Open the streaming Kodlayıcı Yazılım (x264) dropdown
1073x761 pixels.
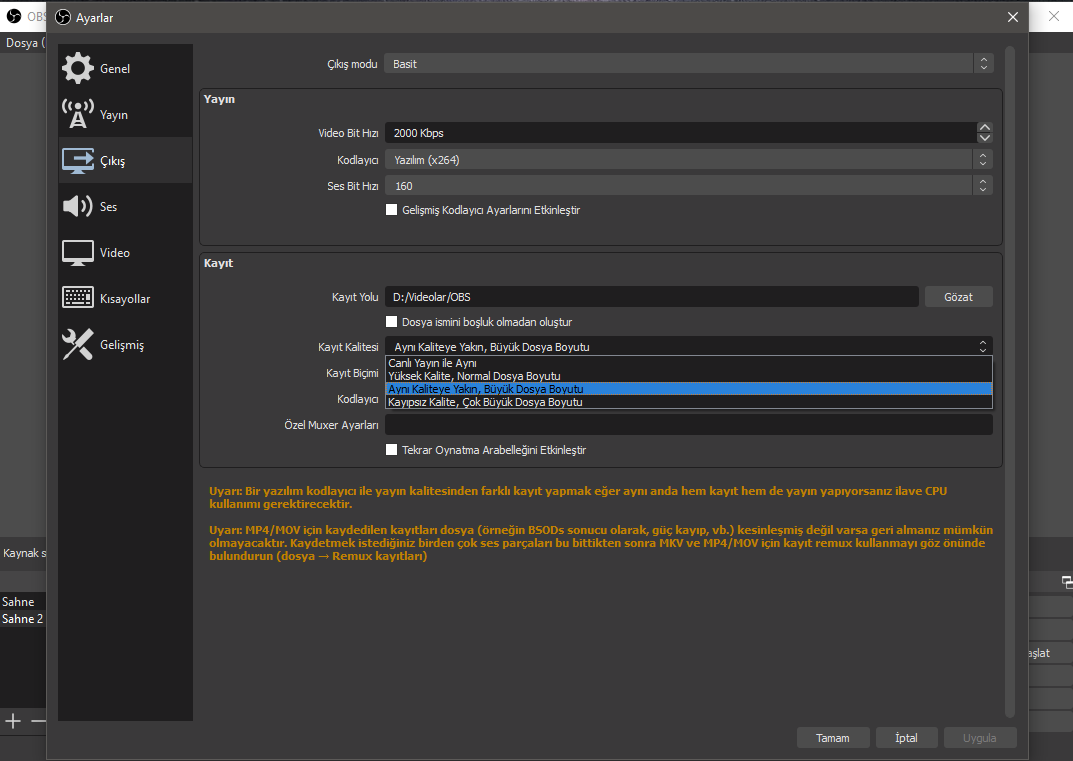point(688,159)
